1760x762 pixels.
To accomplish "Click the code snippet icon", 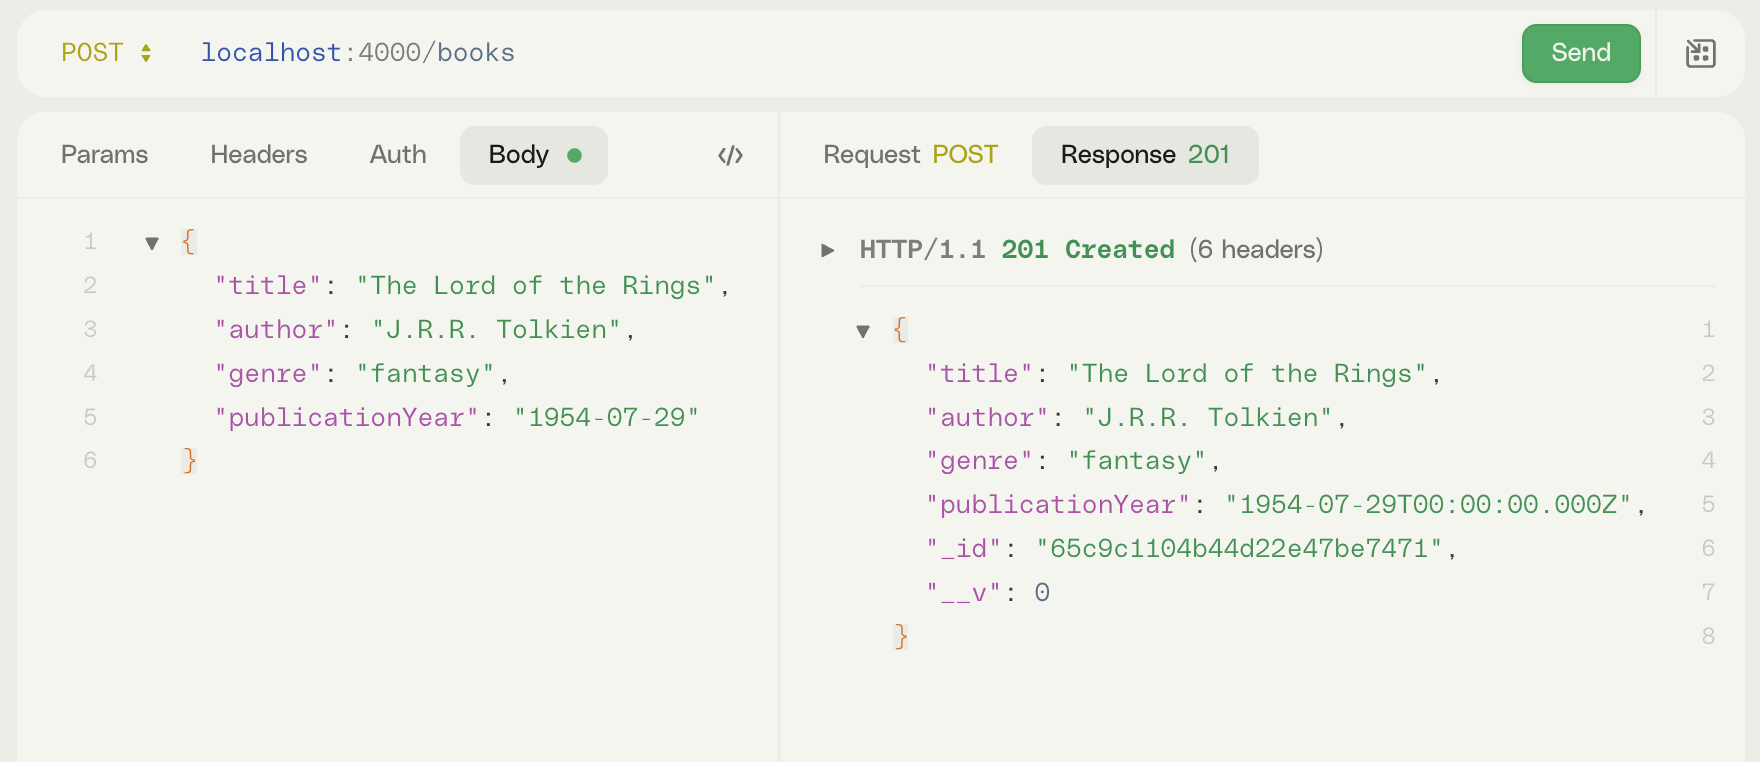I will [730, 155].
